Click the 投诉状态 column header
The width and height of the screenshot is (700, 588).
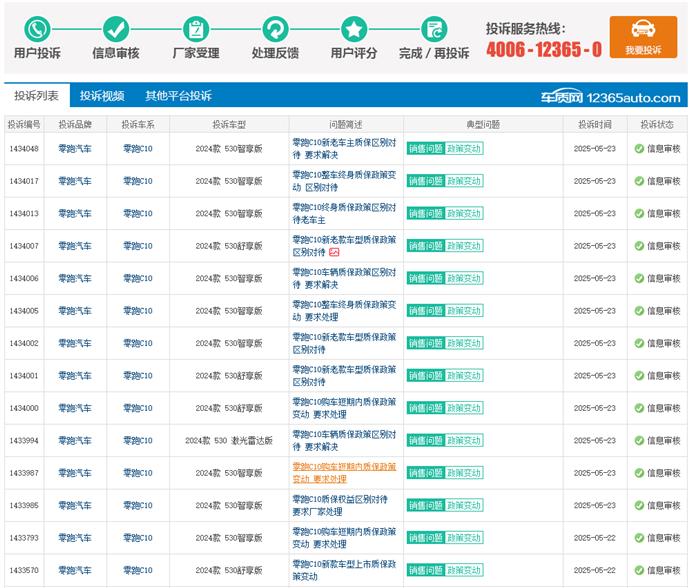[x=657, y=125]
